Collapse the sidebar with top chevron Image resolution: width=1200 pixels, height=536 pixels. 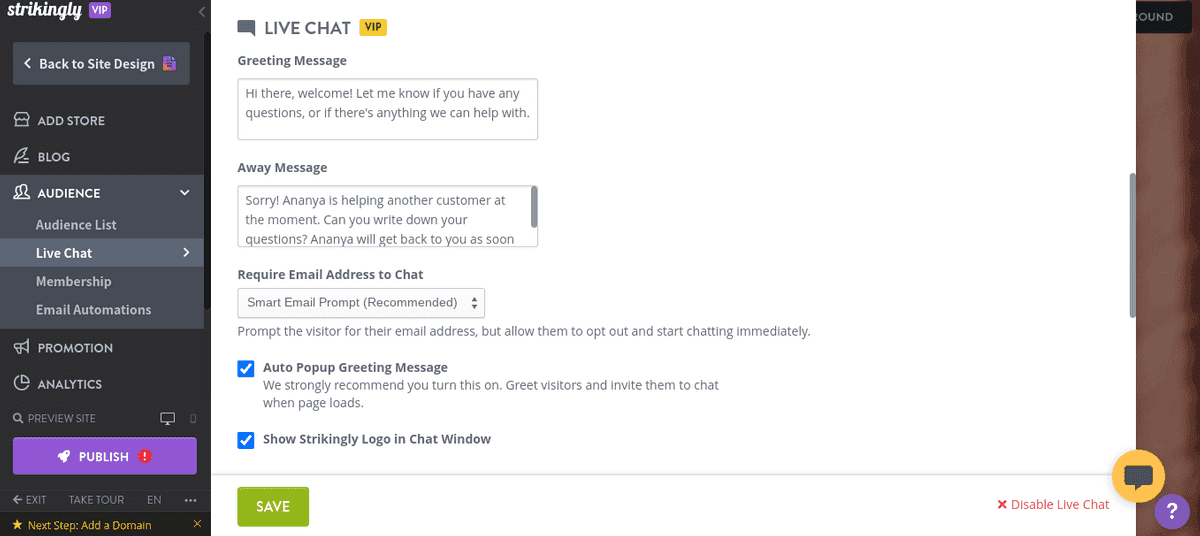tap(202, 12)
